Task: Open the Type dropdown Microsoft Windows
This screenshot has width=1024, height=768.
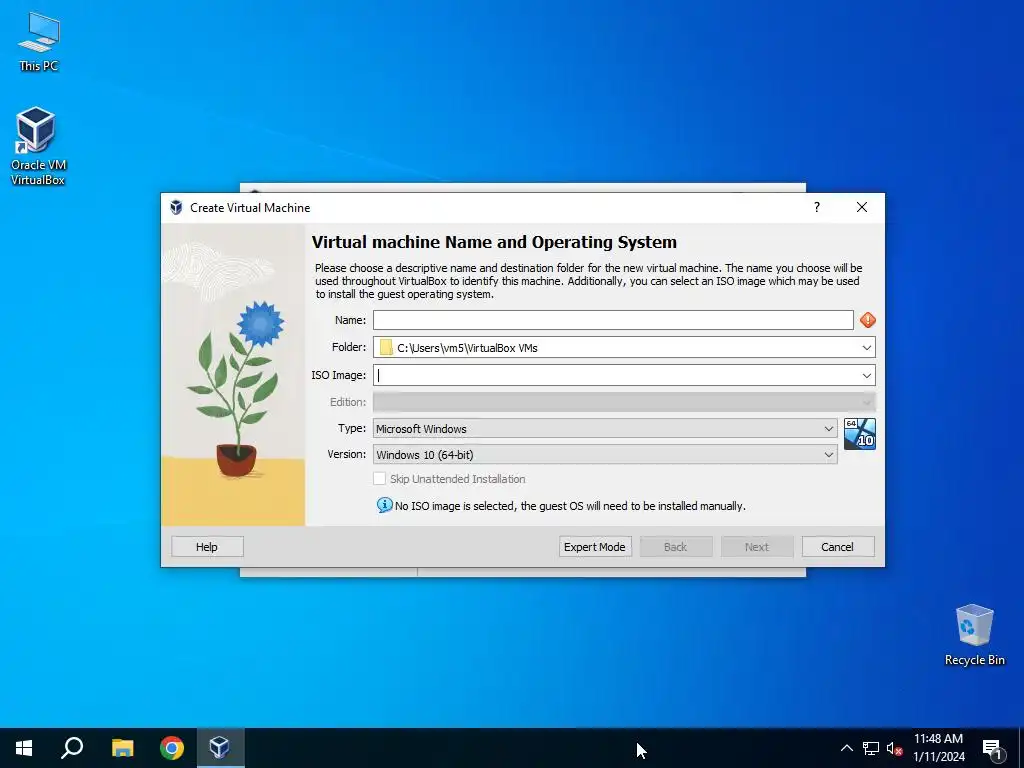Action: (x=605, y=428)
